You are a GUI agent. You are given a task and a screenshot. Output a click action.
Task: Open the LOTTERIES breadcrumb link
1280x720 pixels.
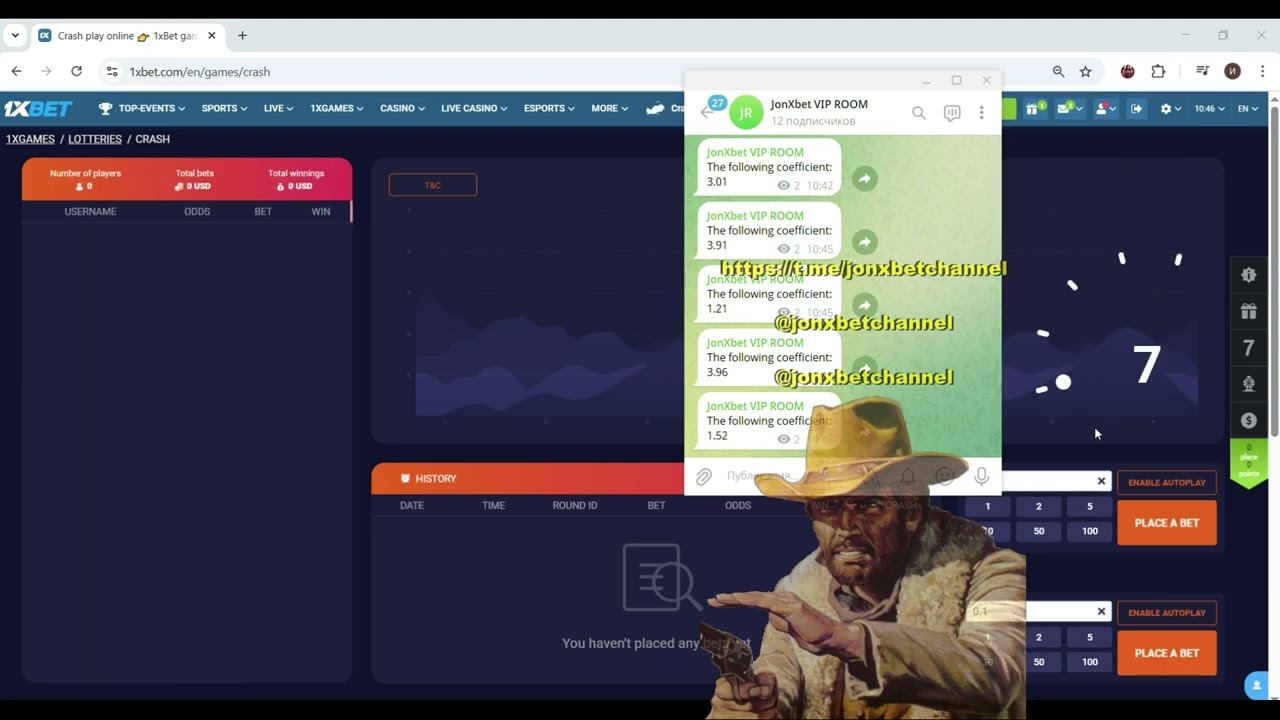(95, 139)
